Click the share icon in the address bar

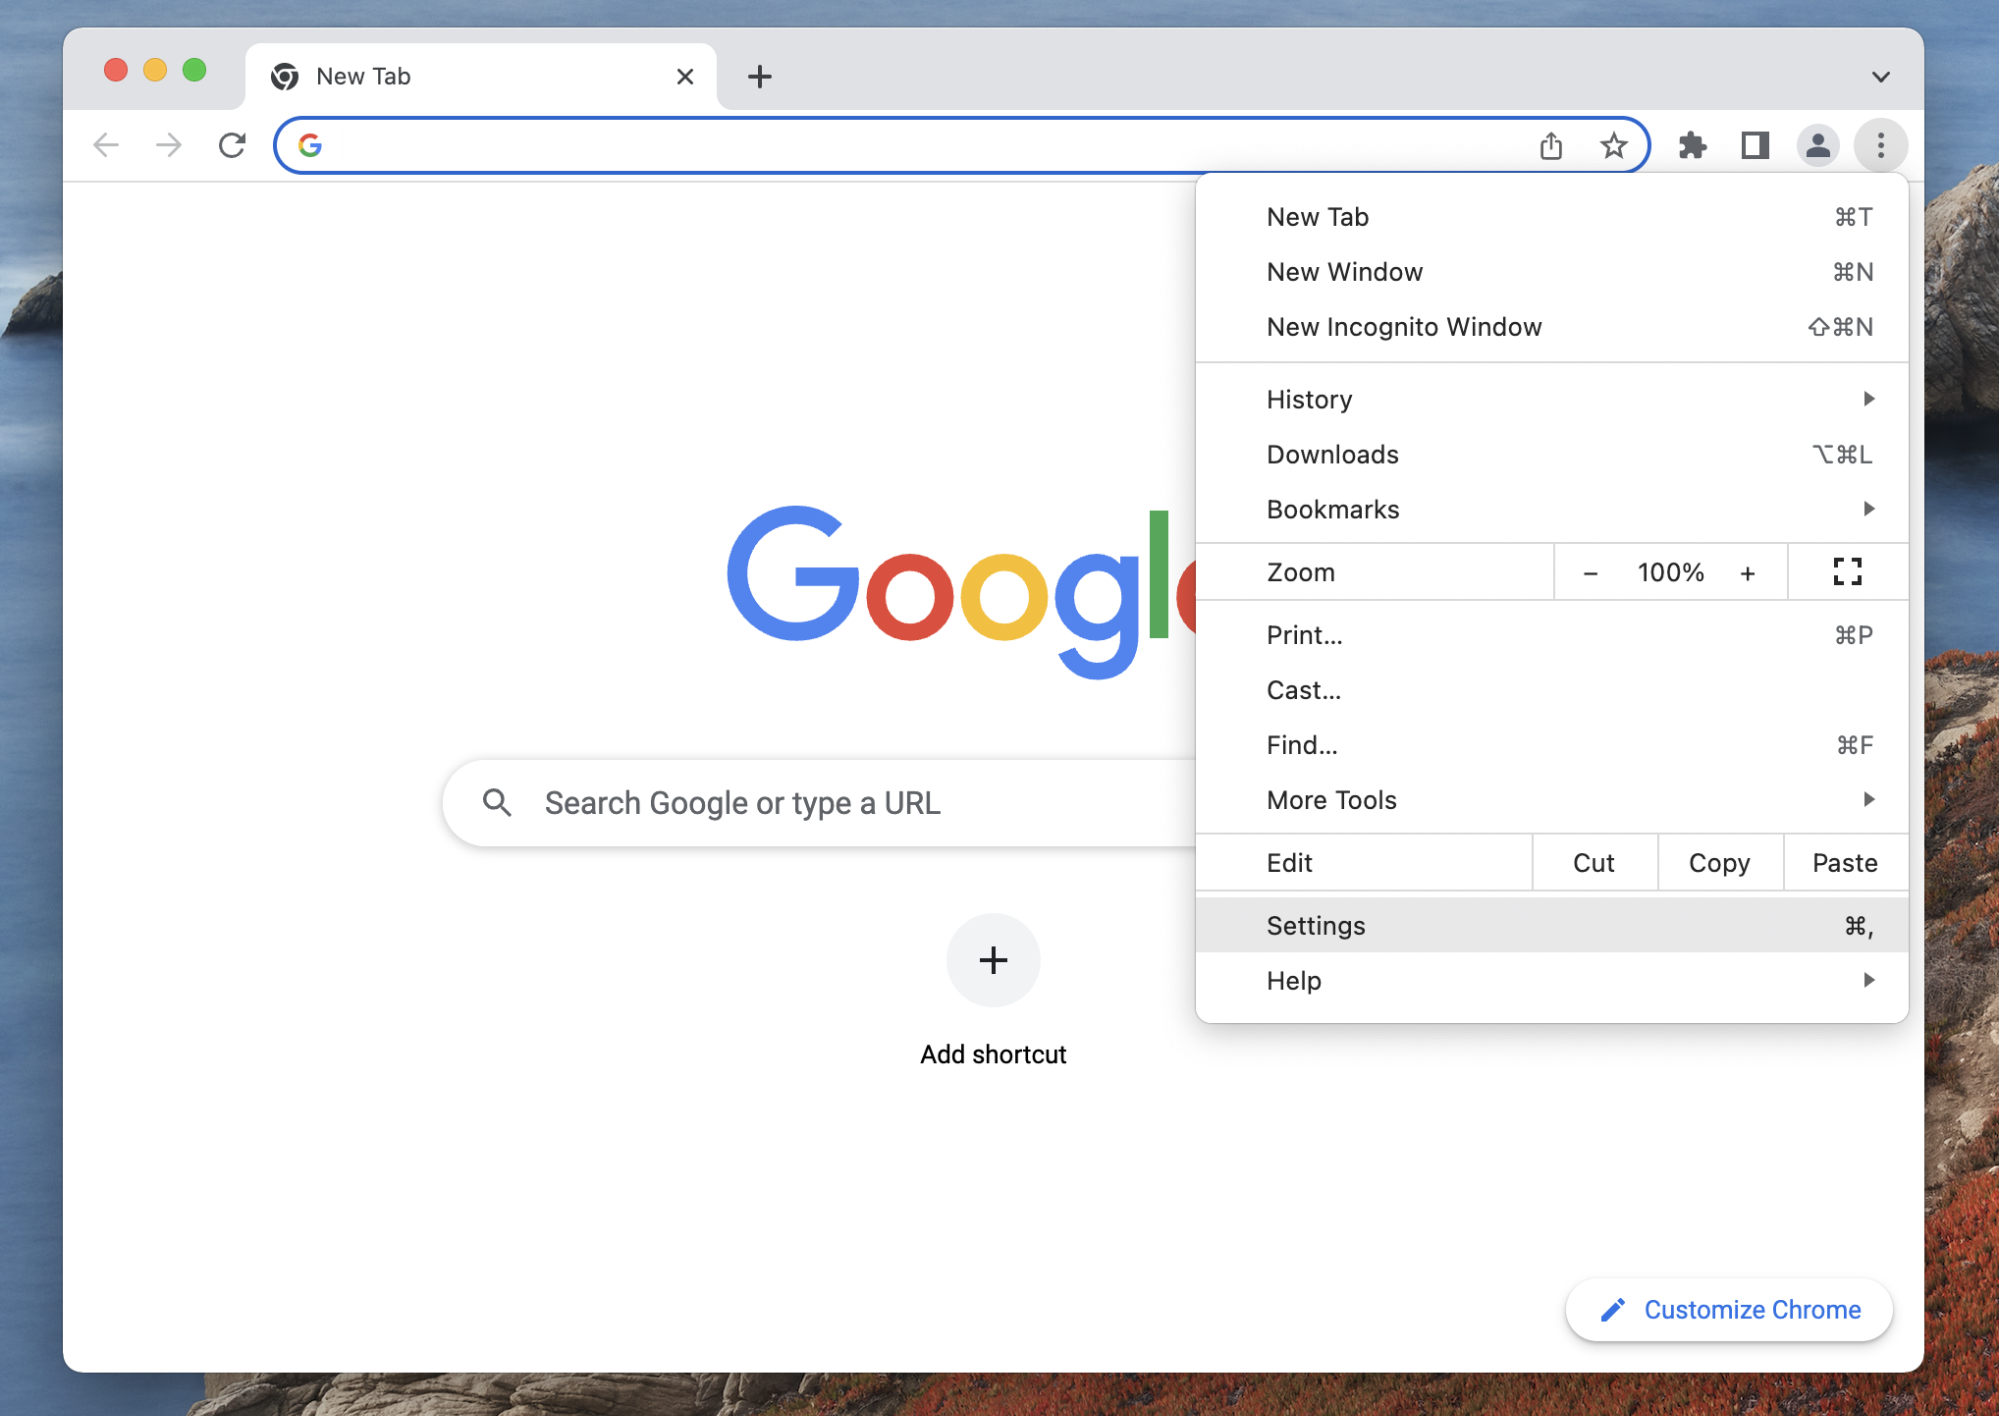[1551, 146]
